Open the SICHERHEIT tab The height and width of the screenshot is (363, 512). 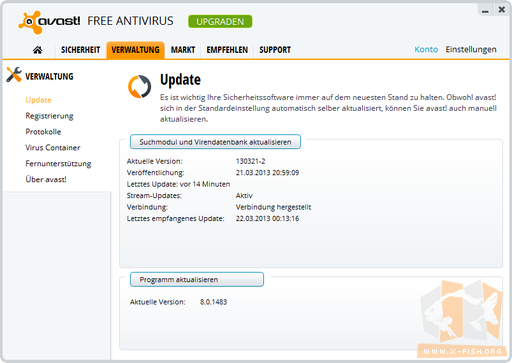(80, 50)
